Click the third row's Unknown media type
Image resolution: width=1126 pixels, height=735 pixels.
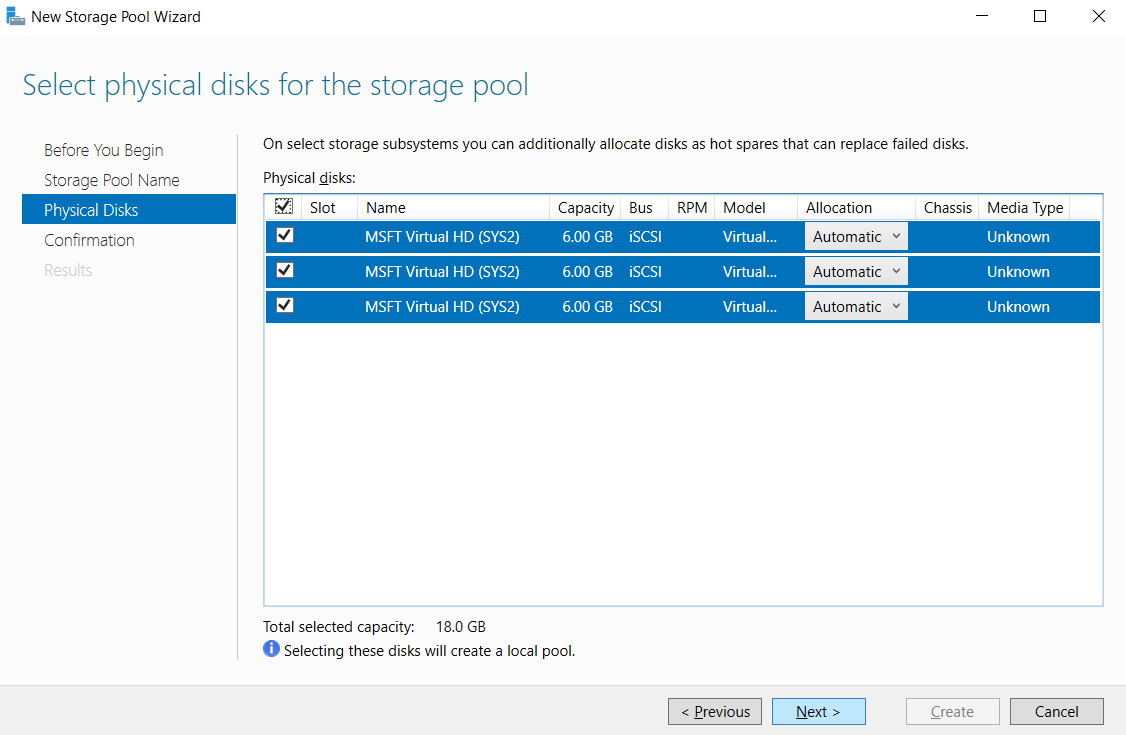click(x=1018, y=307)
